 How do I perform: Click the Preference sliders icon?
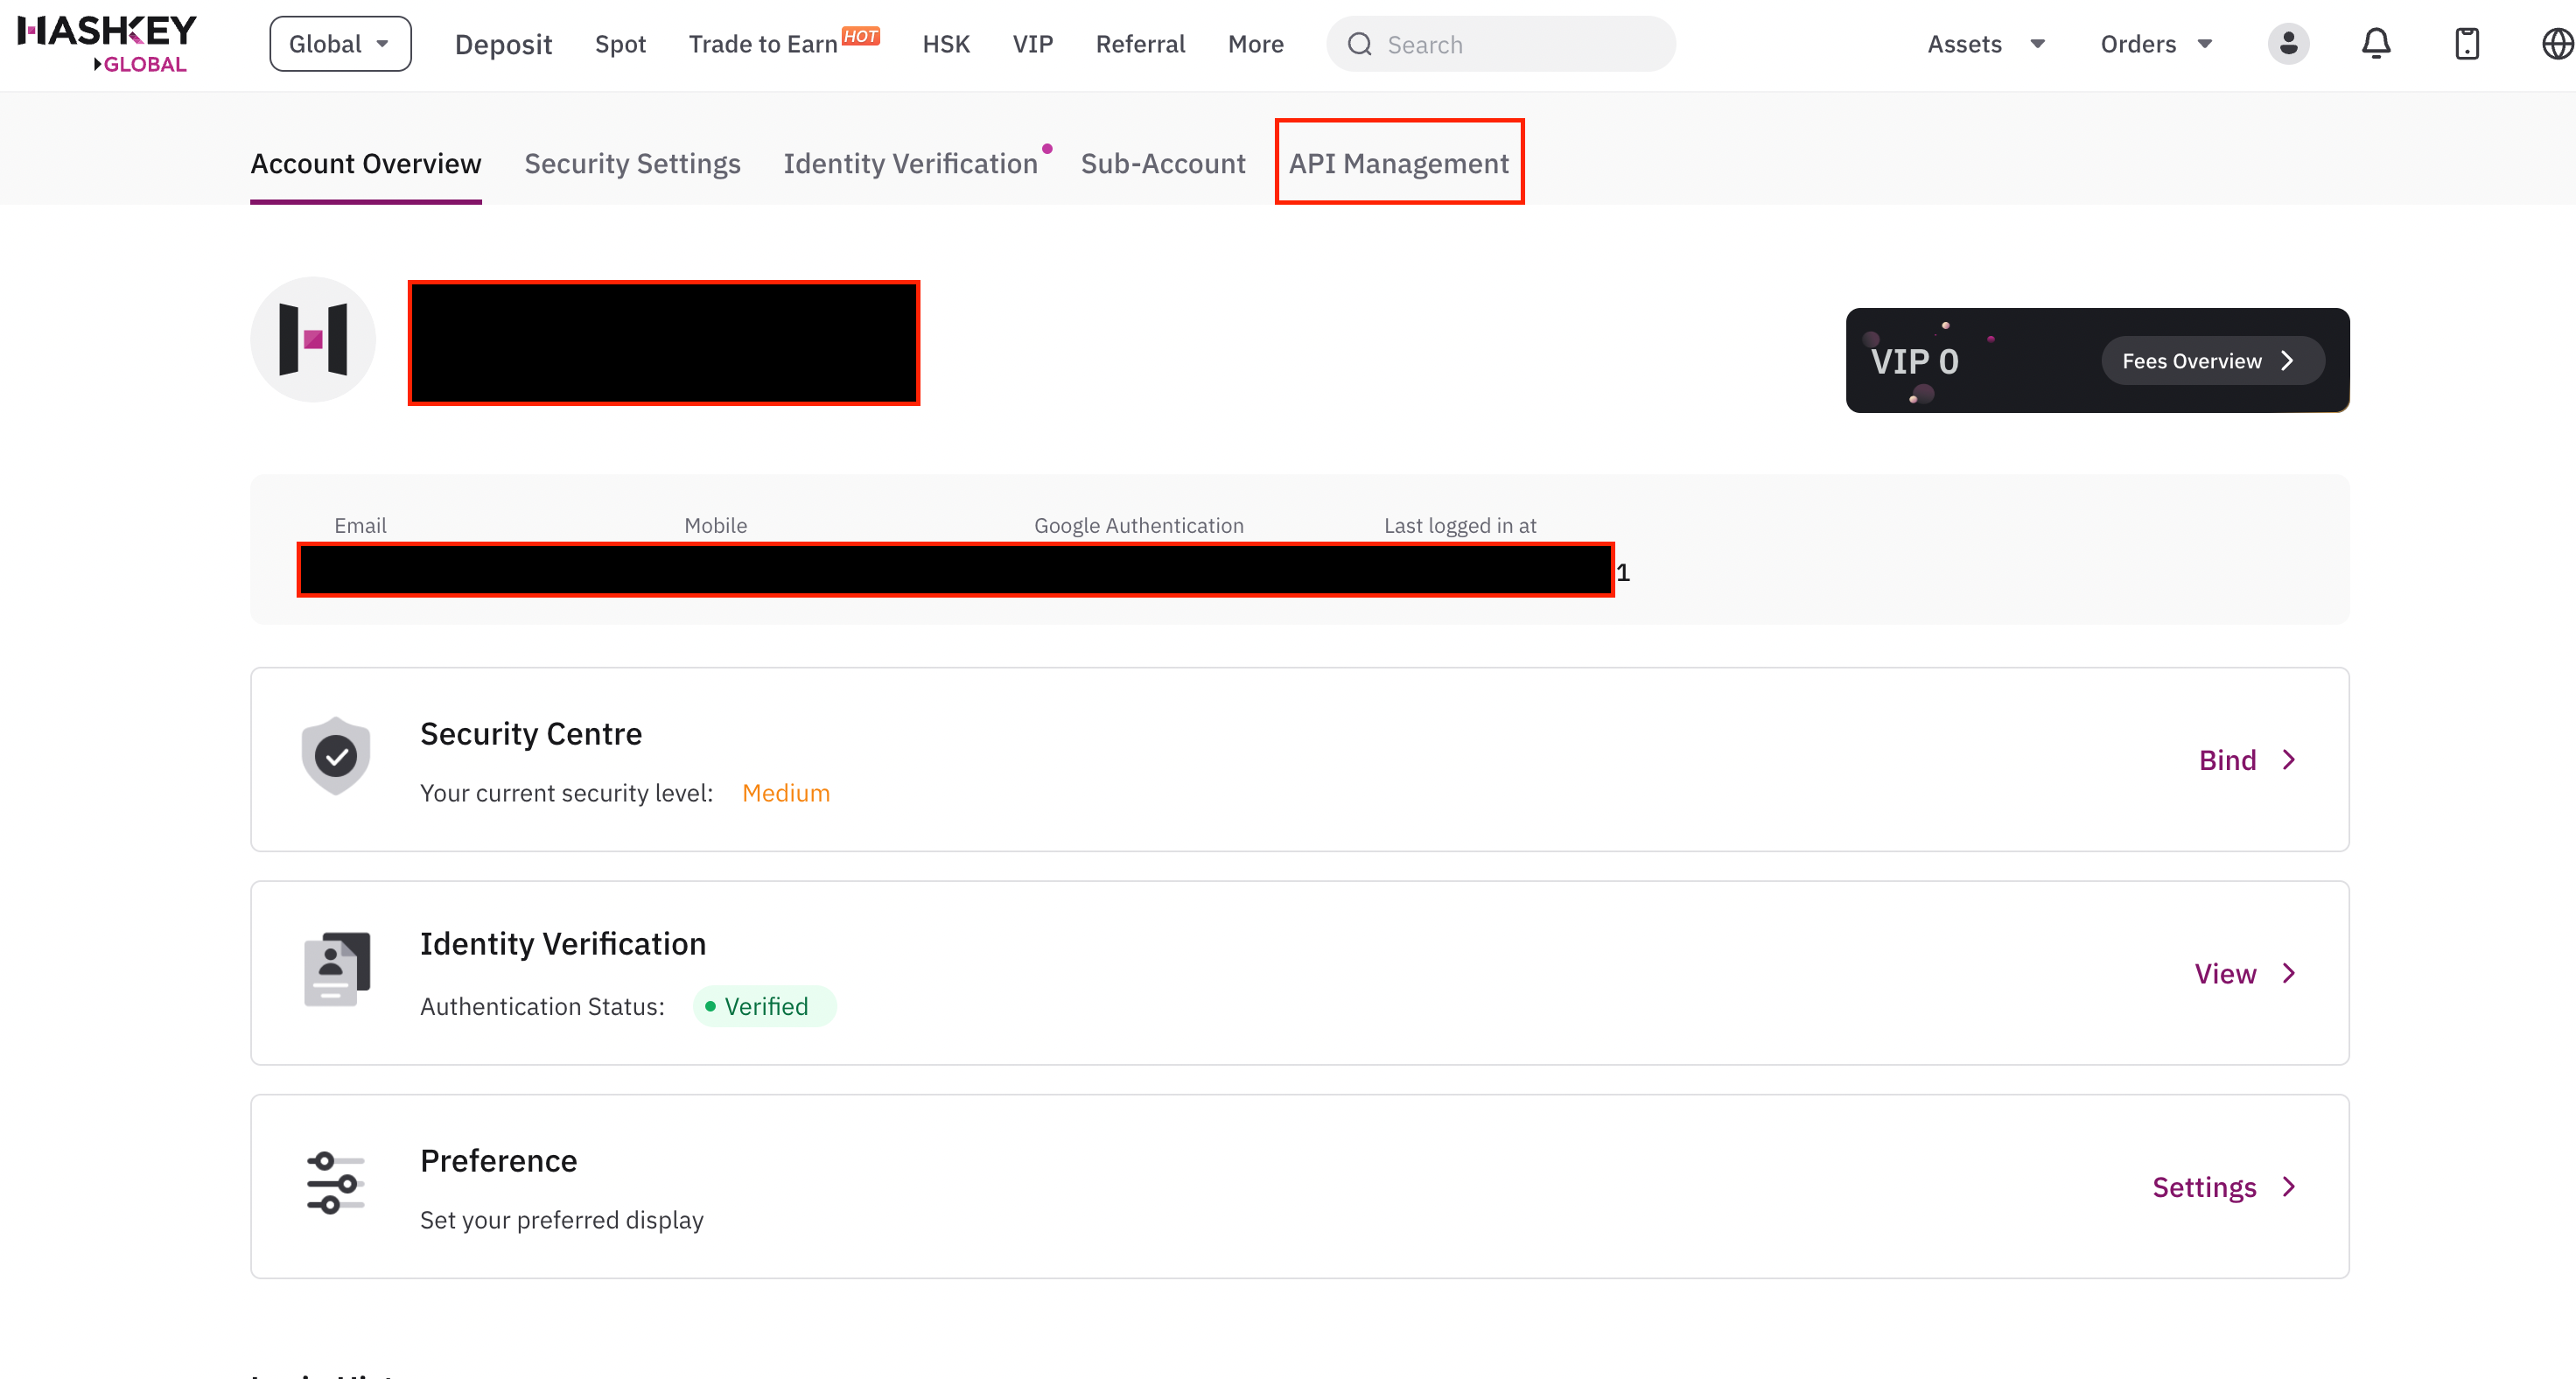(336, 1183)
